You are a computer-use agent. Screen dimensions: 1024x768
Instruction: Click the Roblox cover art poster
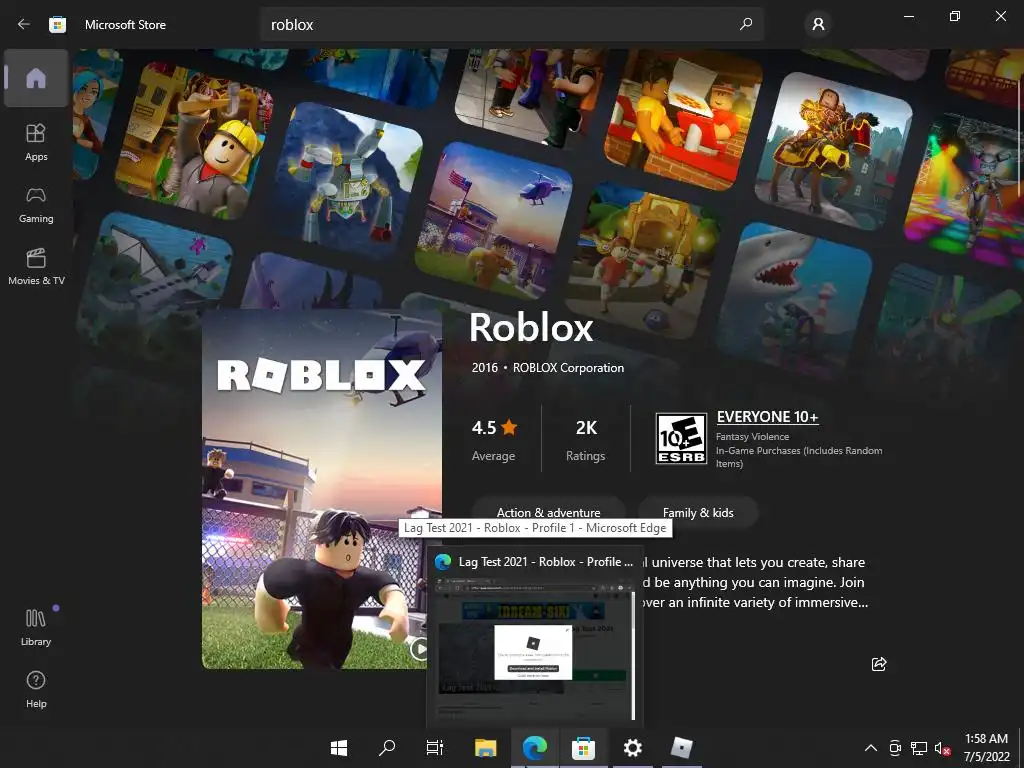point(322,488)
